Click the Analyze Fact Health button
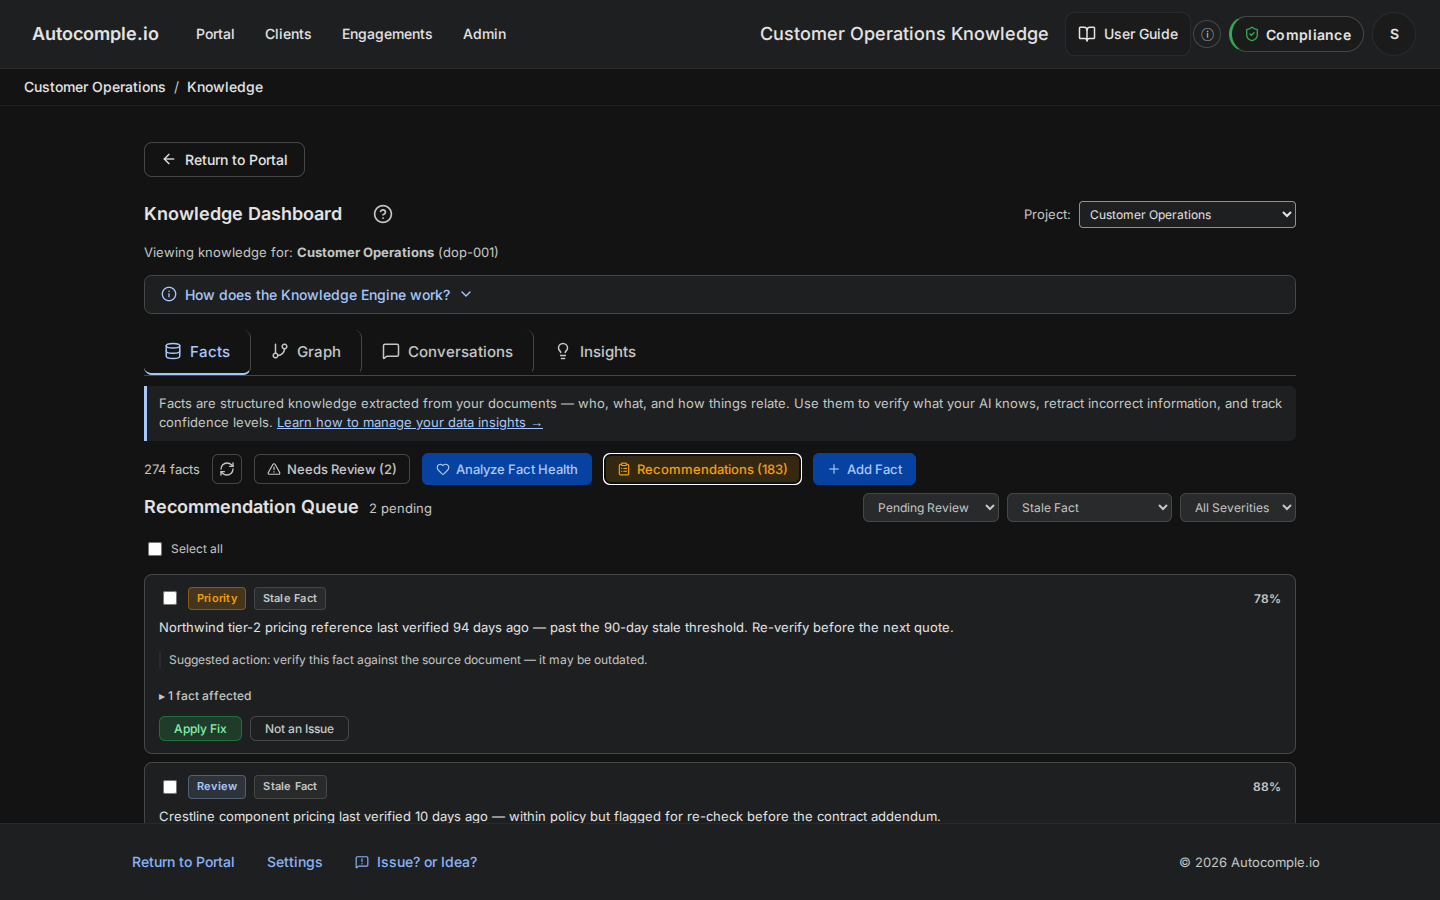 pyautogui.click(x=506, y=469)
